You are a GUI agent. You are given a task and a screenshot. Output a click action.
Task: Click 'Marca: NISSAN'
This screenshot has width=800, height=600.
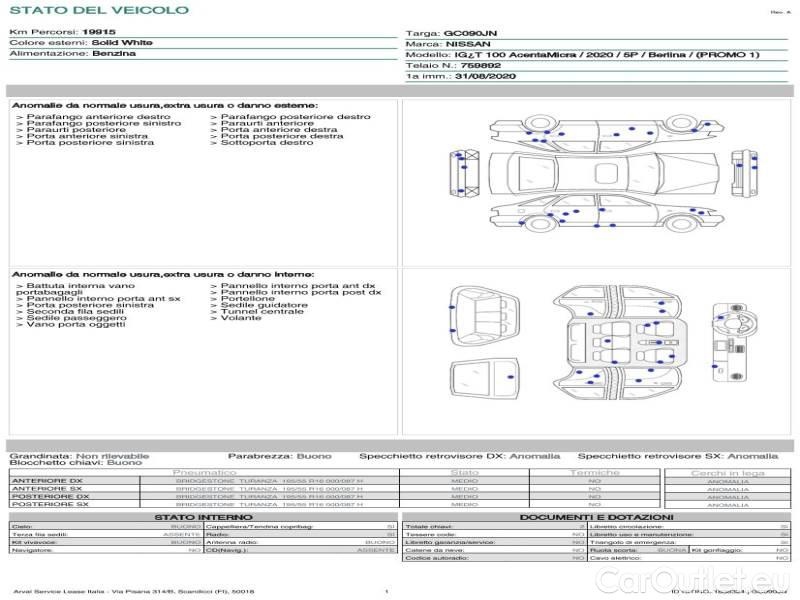pyautogui.click(x=448, y=44)
